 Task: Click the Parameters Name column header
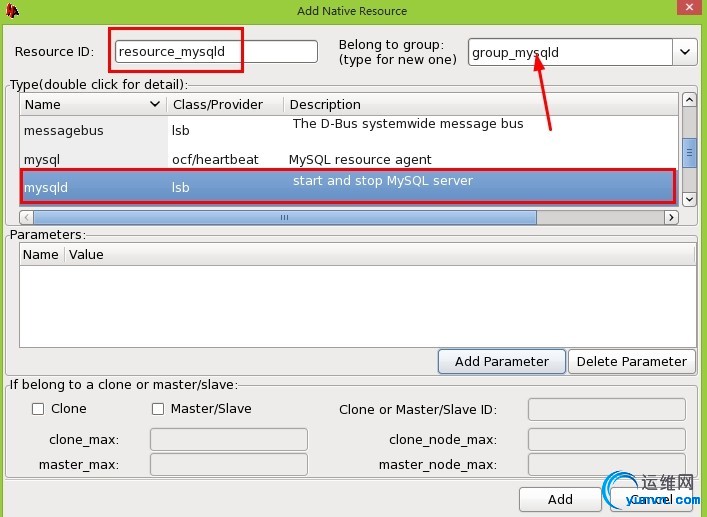(x=41, y=255)
